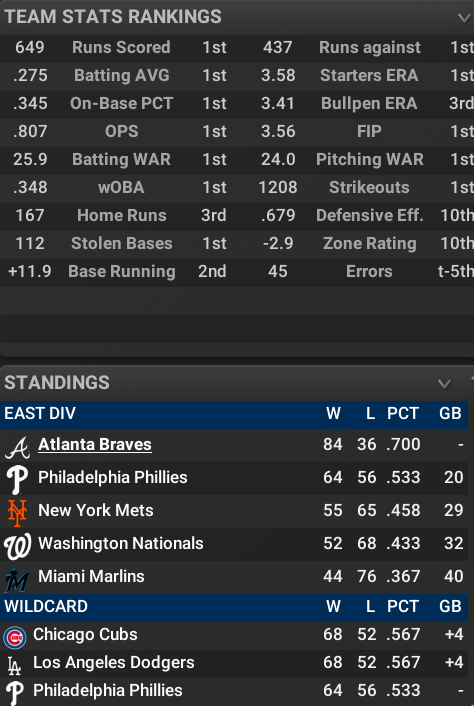The image size is (474, 706).
Task: Open Miami Marlins team name
Action: click(x=91, y=576)
